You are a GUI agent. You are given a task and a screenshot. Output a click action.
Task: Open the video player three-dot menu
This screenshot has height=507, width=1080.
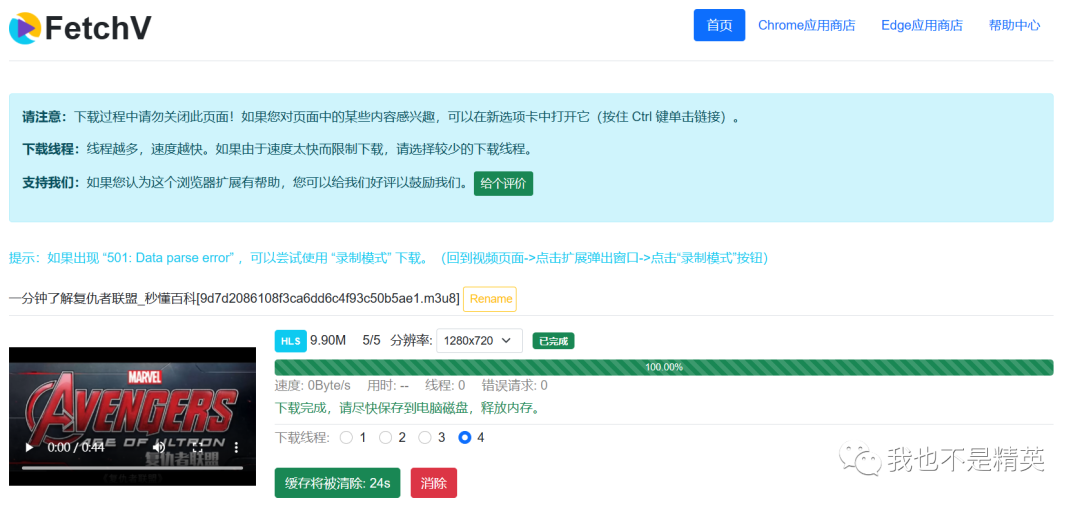click(236, 447)
